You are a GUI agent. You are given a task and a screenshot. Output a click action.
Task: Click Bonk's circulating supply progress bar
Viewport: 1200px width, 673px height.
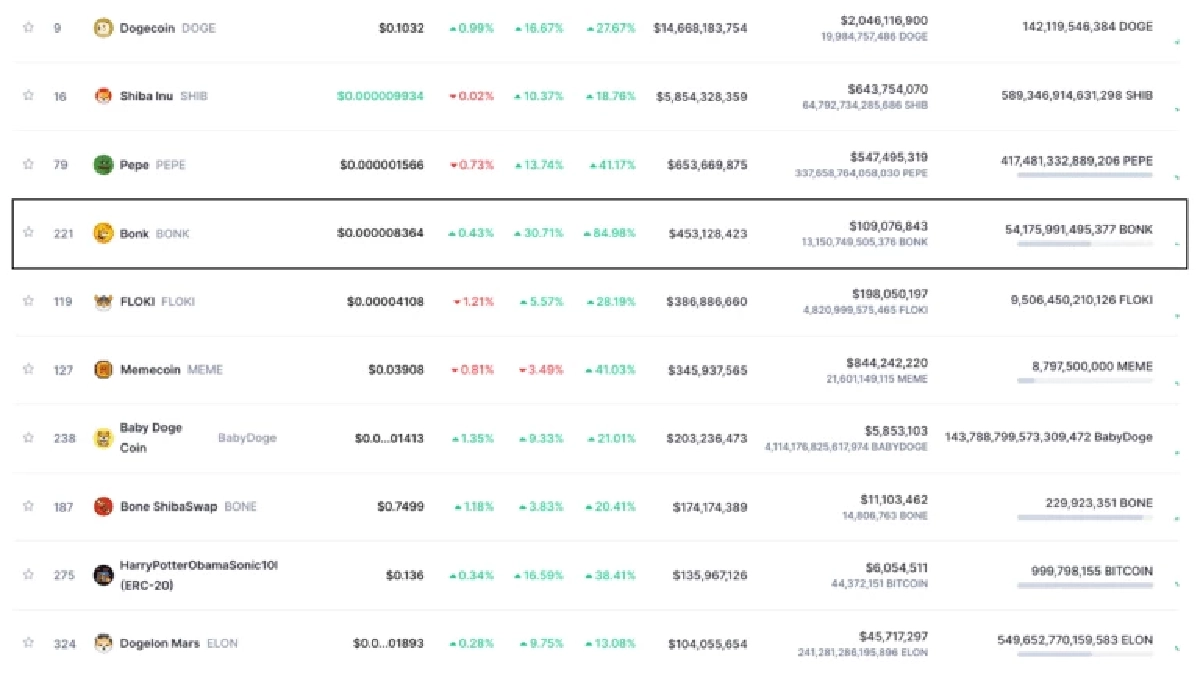[x=1084, y=244]
